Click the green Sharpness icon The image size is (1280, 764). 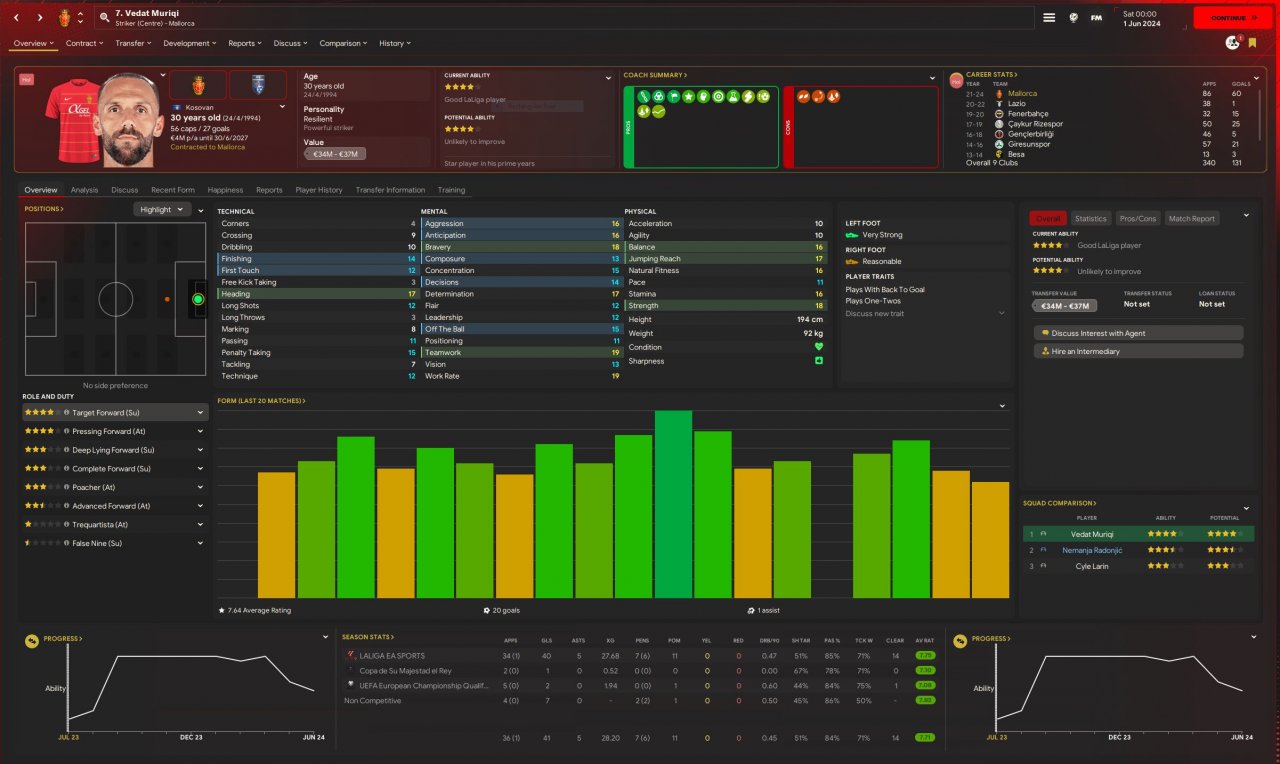coord(819,361)
